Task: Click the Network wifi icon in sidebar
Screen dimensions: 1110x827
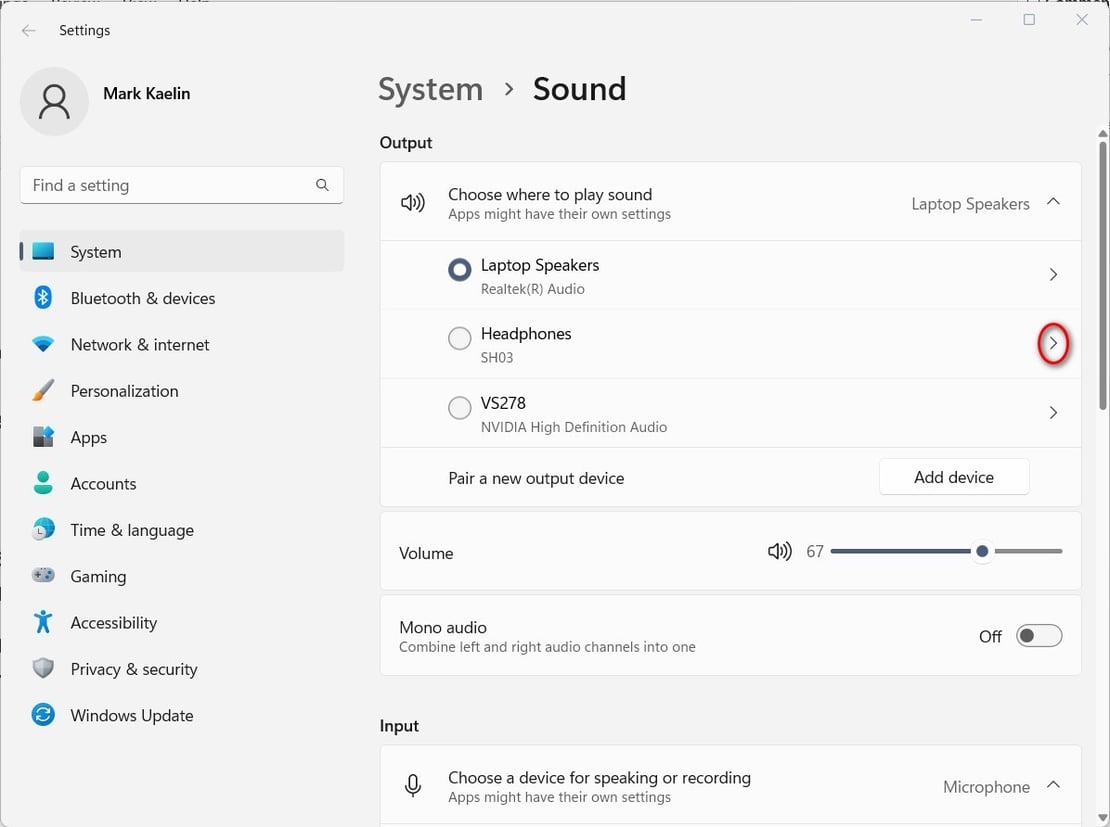Action: tap(43, 344)
